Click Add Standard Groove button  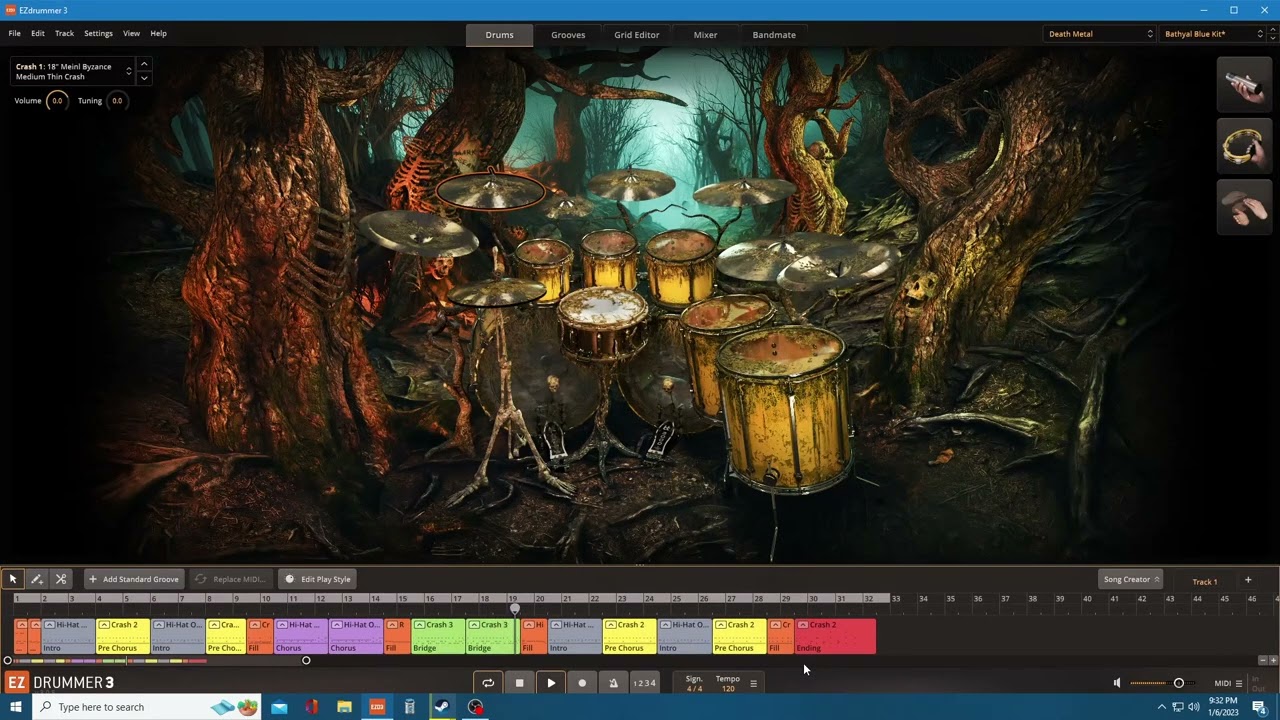click(133, 579)
